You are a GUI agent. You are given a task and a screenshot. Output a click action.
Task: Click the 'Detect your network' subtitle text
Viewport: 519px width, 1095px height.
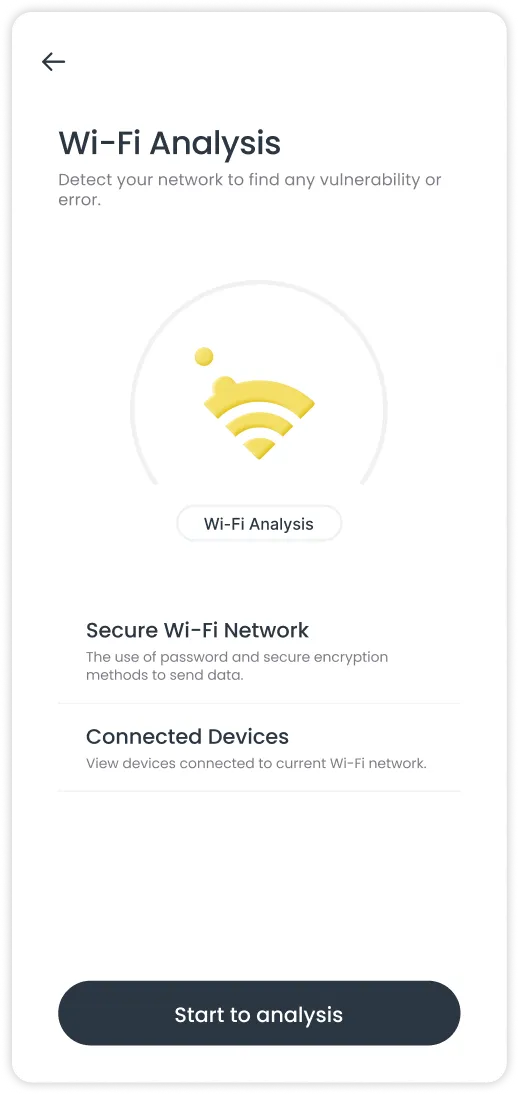[x=250, y=190]
